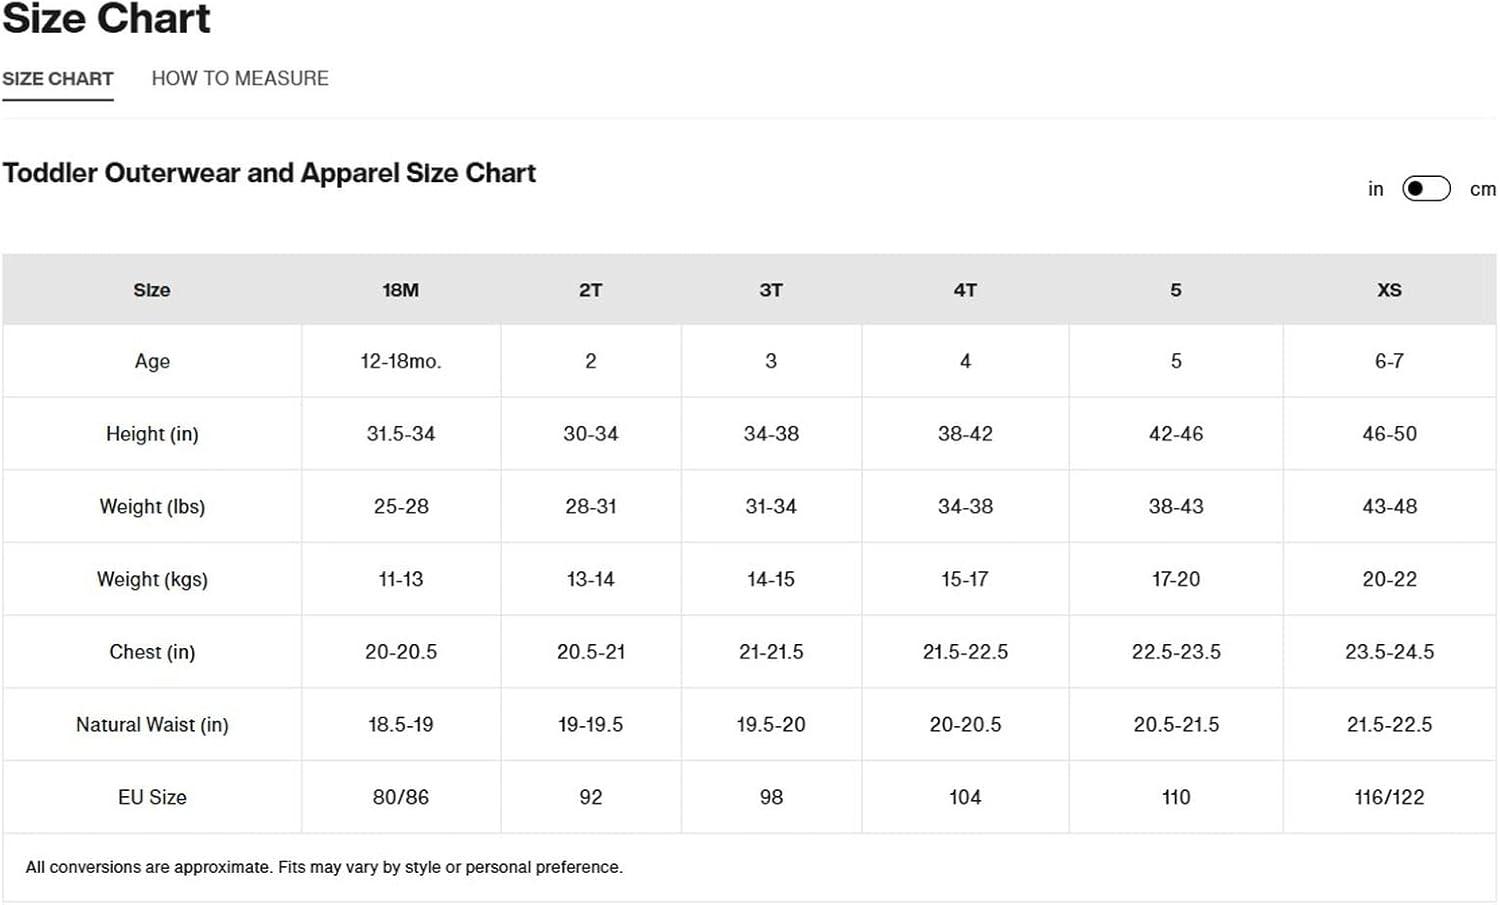Click the EU Size row label
The image size is (1500, 905).
152,797
